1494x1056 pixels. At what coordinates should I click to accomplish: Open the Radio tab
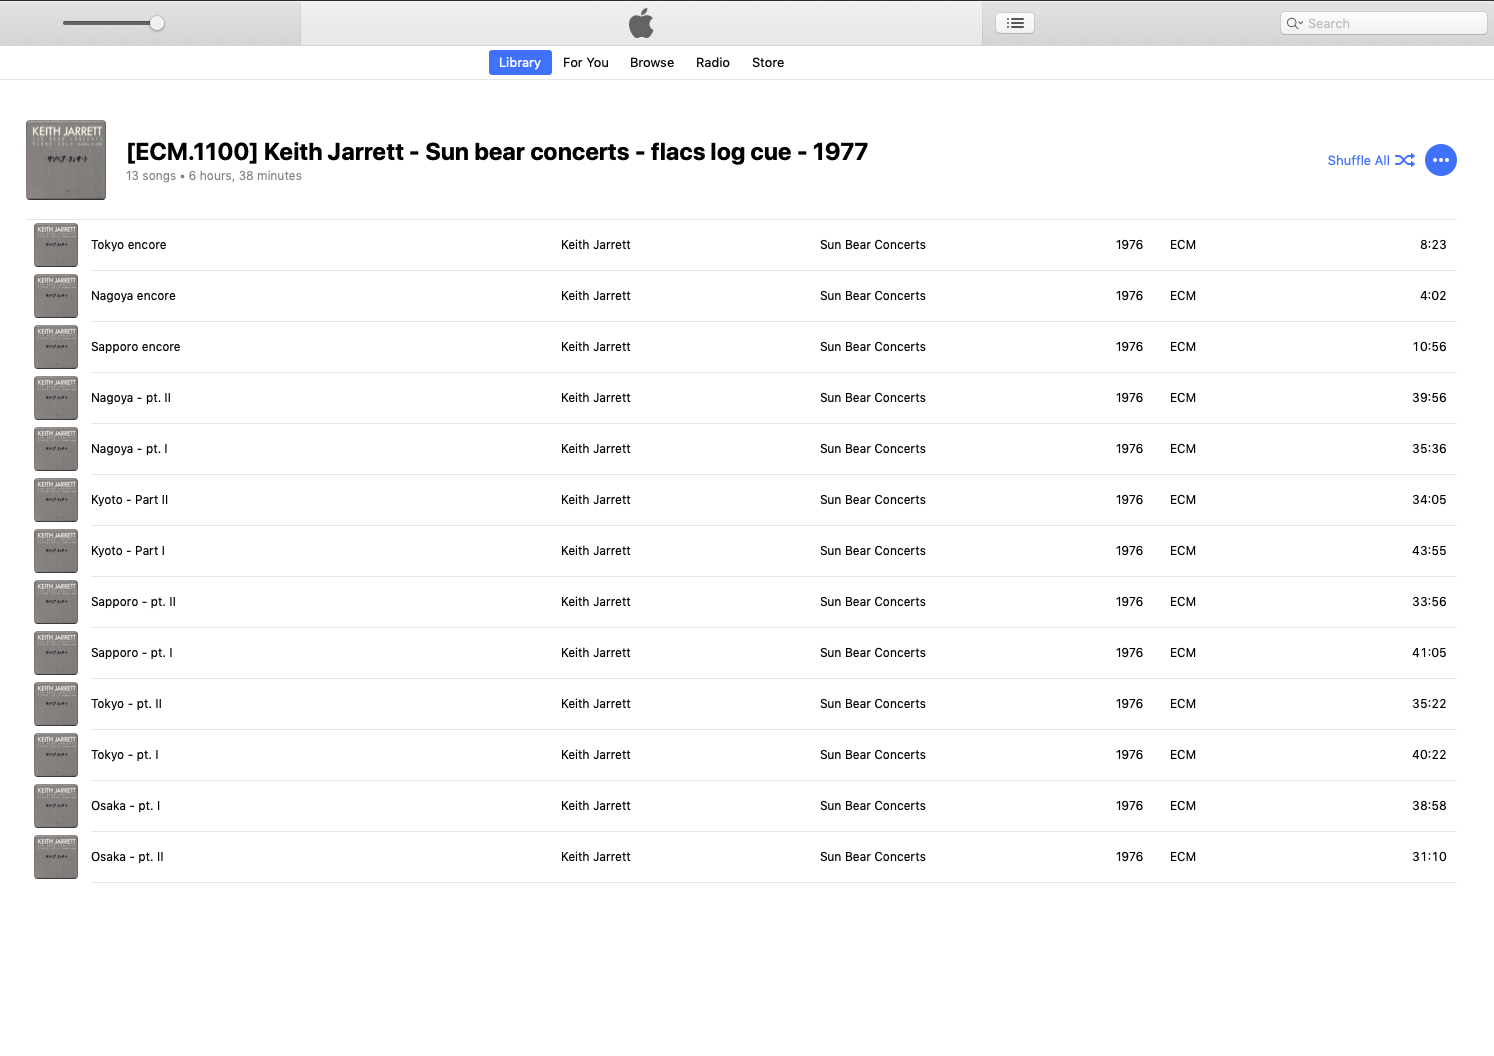(713, 62)
